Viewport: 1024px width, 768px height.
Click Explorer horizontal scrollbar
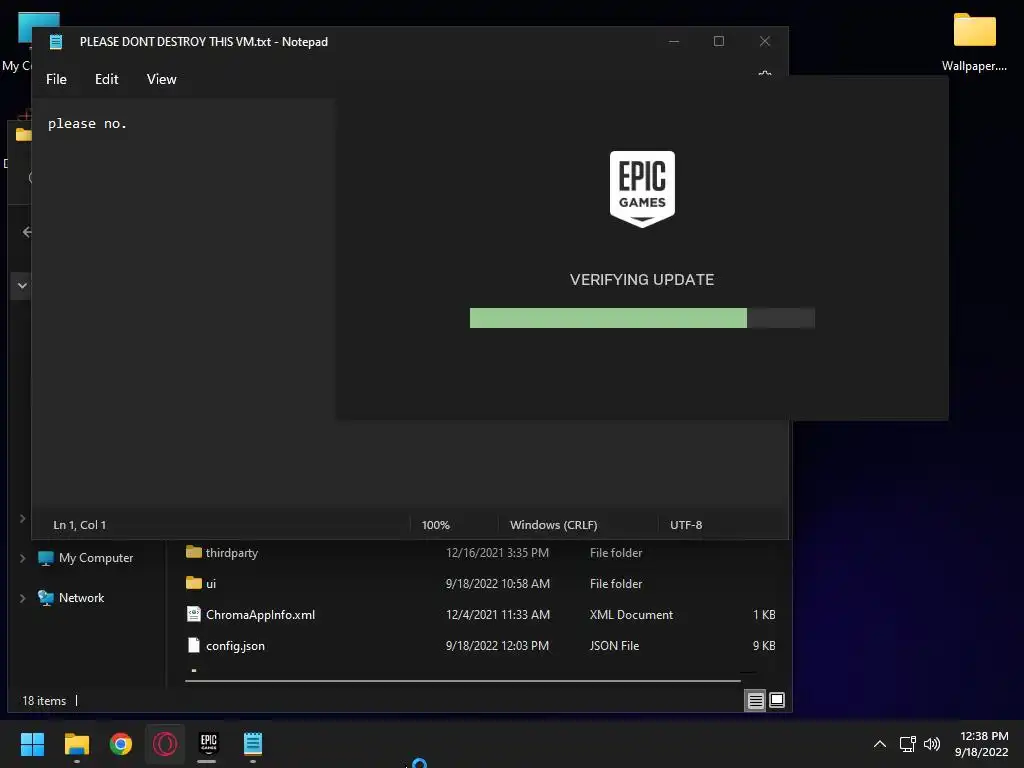tap(462, 680)
